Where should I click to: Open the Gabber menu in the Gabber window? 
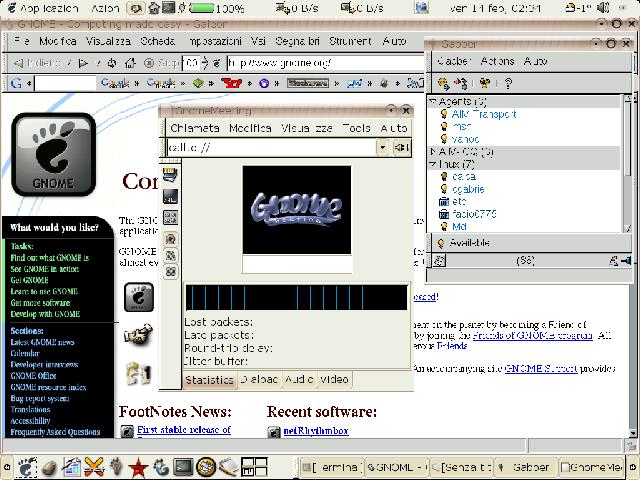[454, 61]
